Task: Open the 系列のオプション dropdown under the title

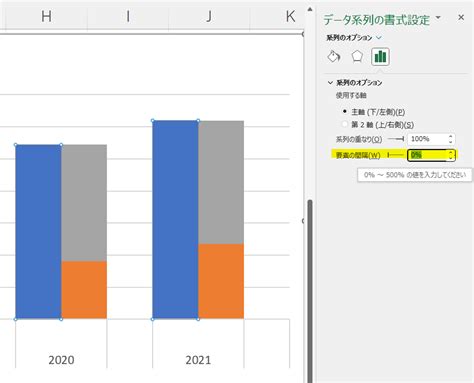Action: (x=379, y=38)
